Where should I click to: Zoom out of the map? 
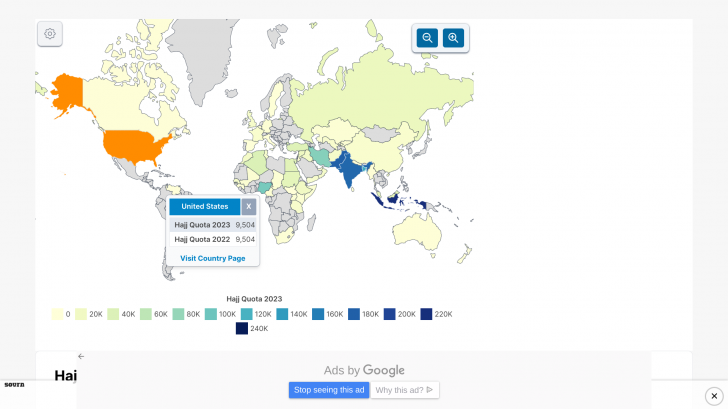click(x=427, y=38)
